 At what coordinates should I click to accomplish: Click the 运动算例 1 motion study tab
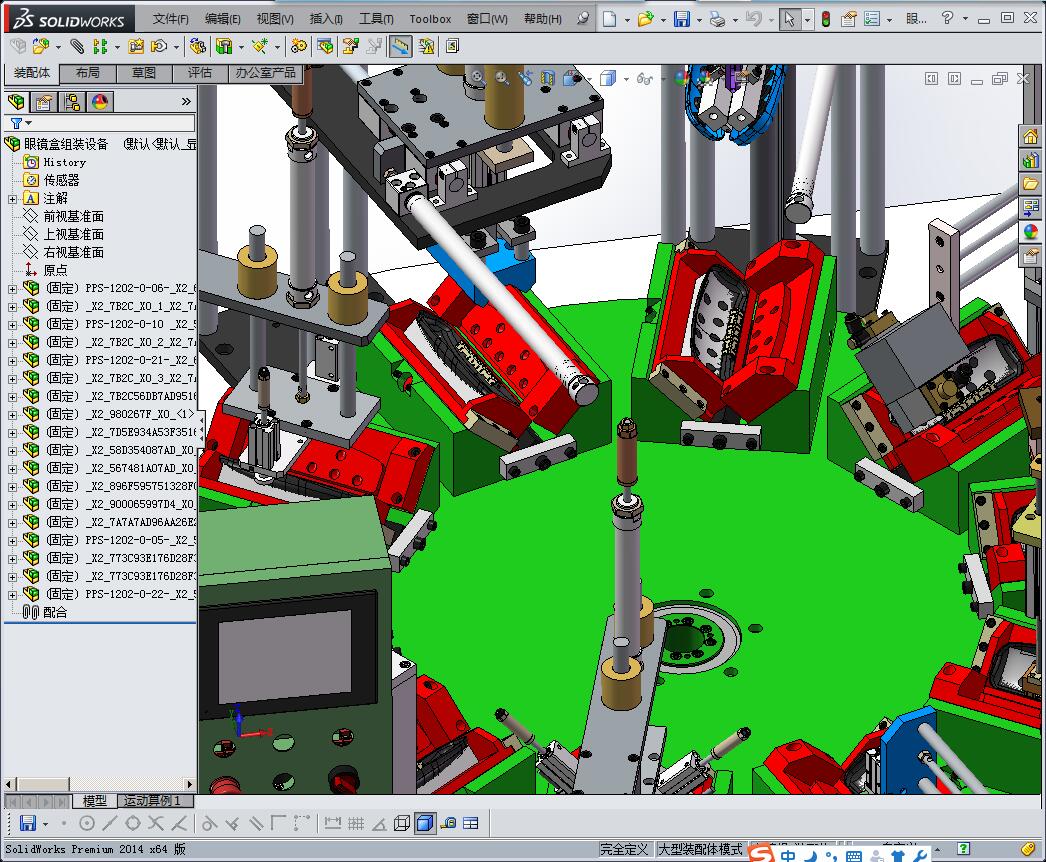tap(152, 801)
